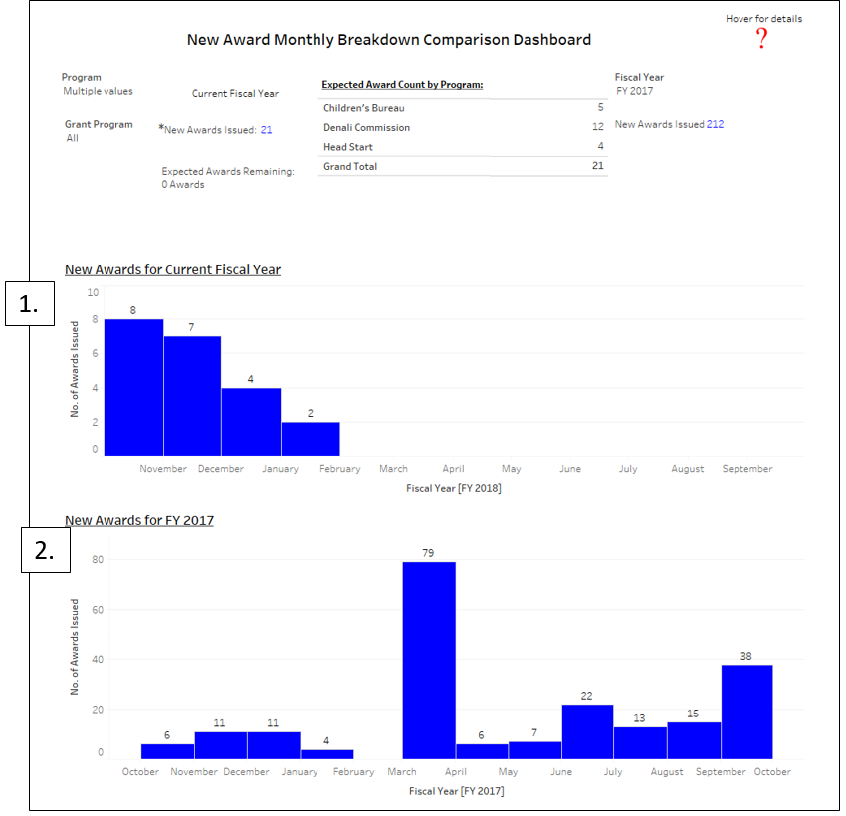Select the bar labeled 8 in FY 2018 chart
The image size is (846, 816).
[x=134, y=387]
